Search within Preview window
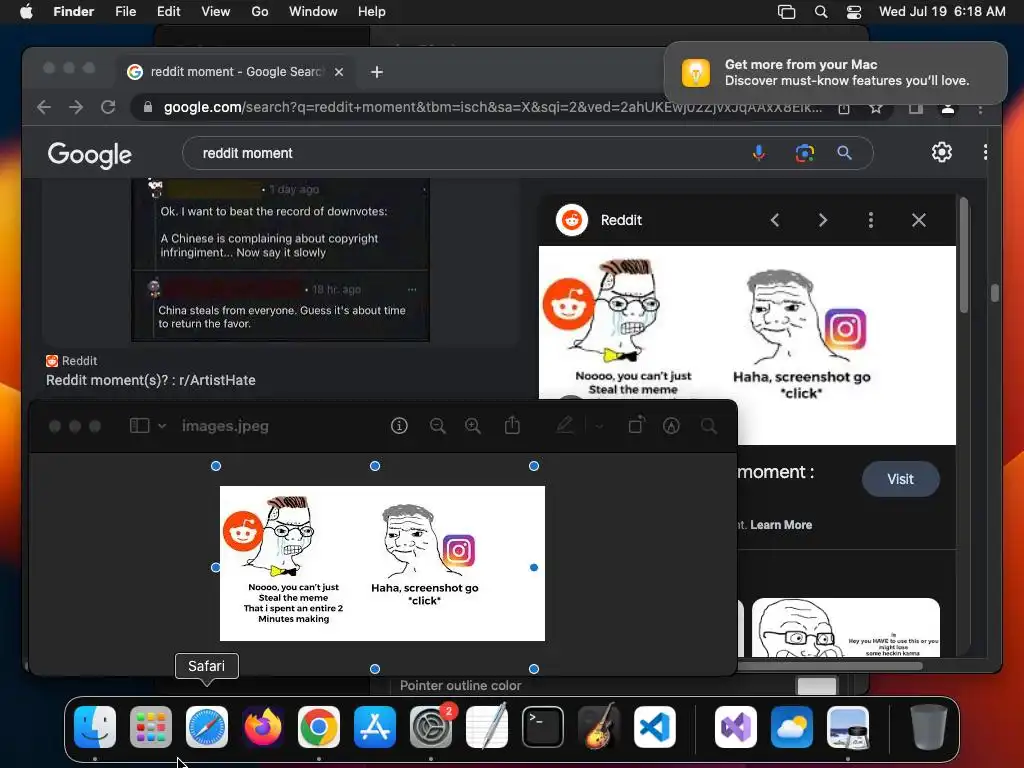This screenshot has width=1024, height=768. [x=709, y=426]
